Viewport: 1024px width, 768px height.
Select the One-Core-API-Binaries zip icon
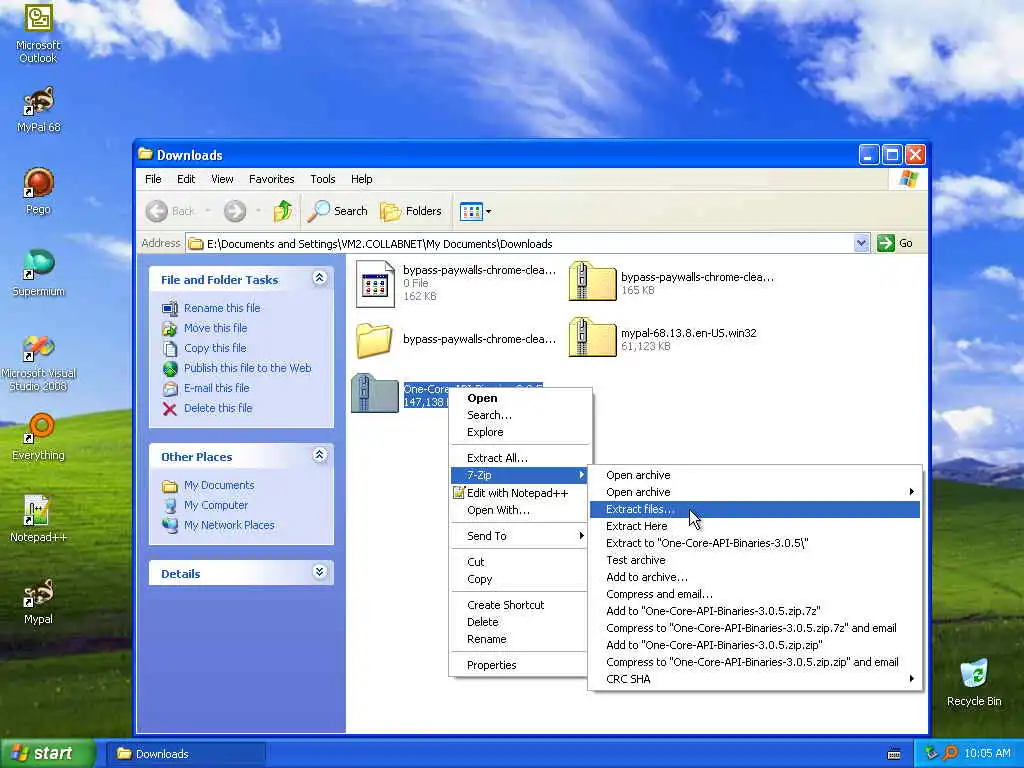(x=375, y=393)
